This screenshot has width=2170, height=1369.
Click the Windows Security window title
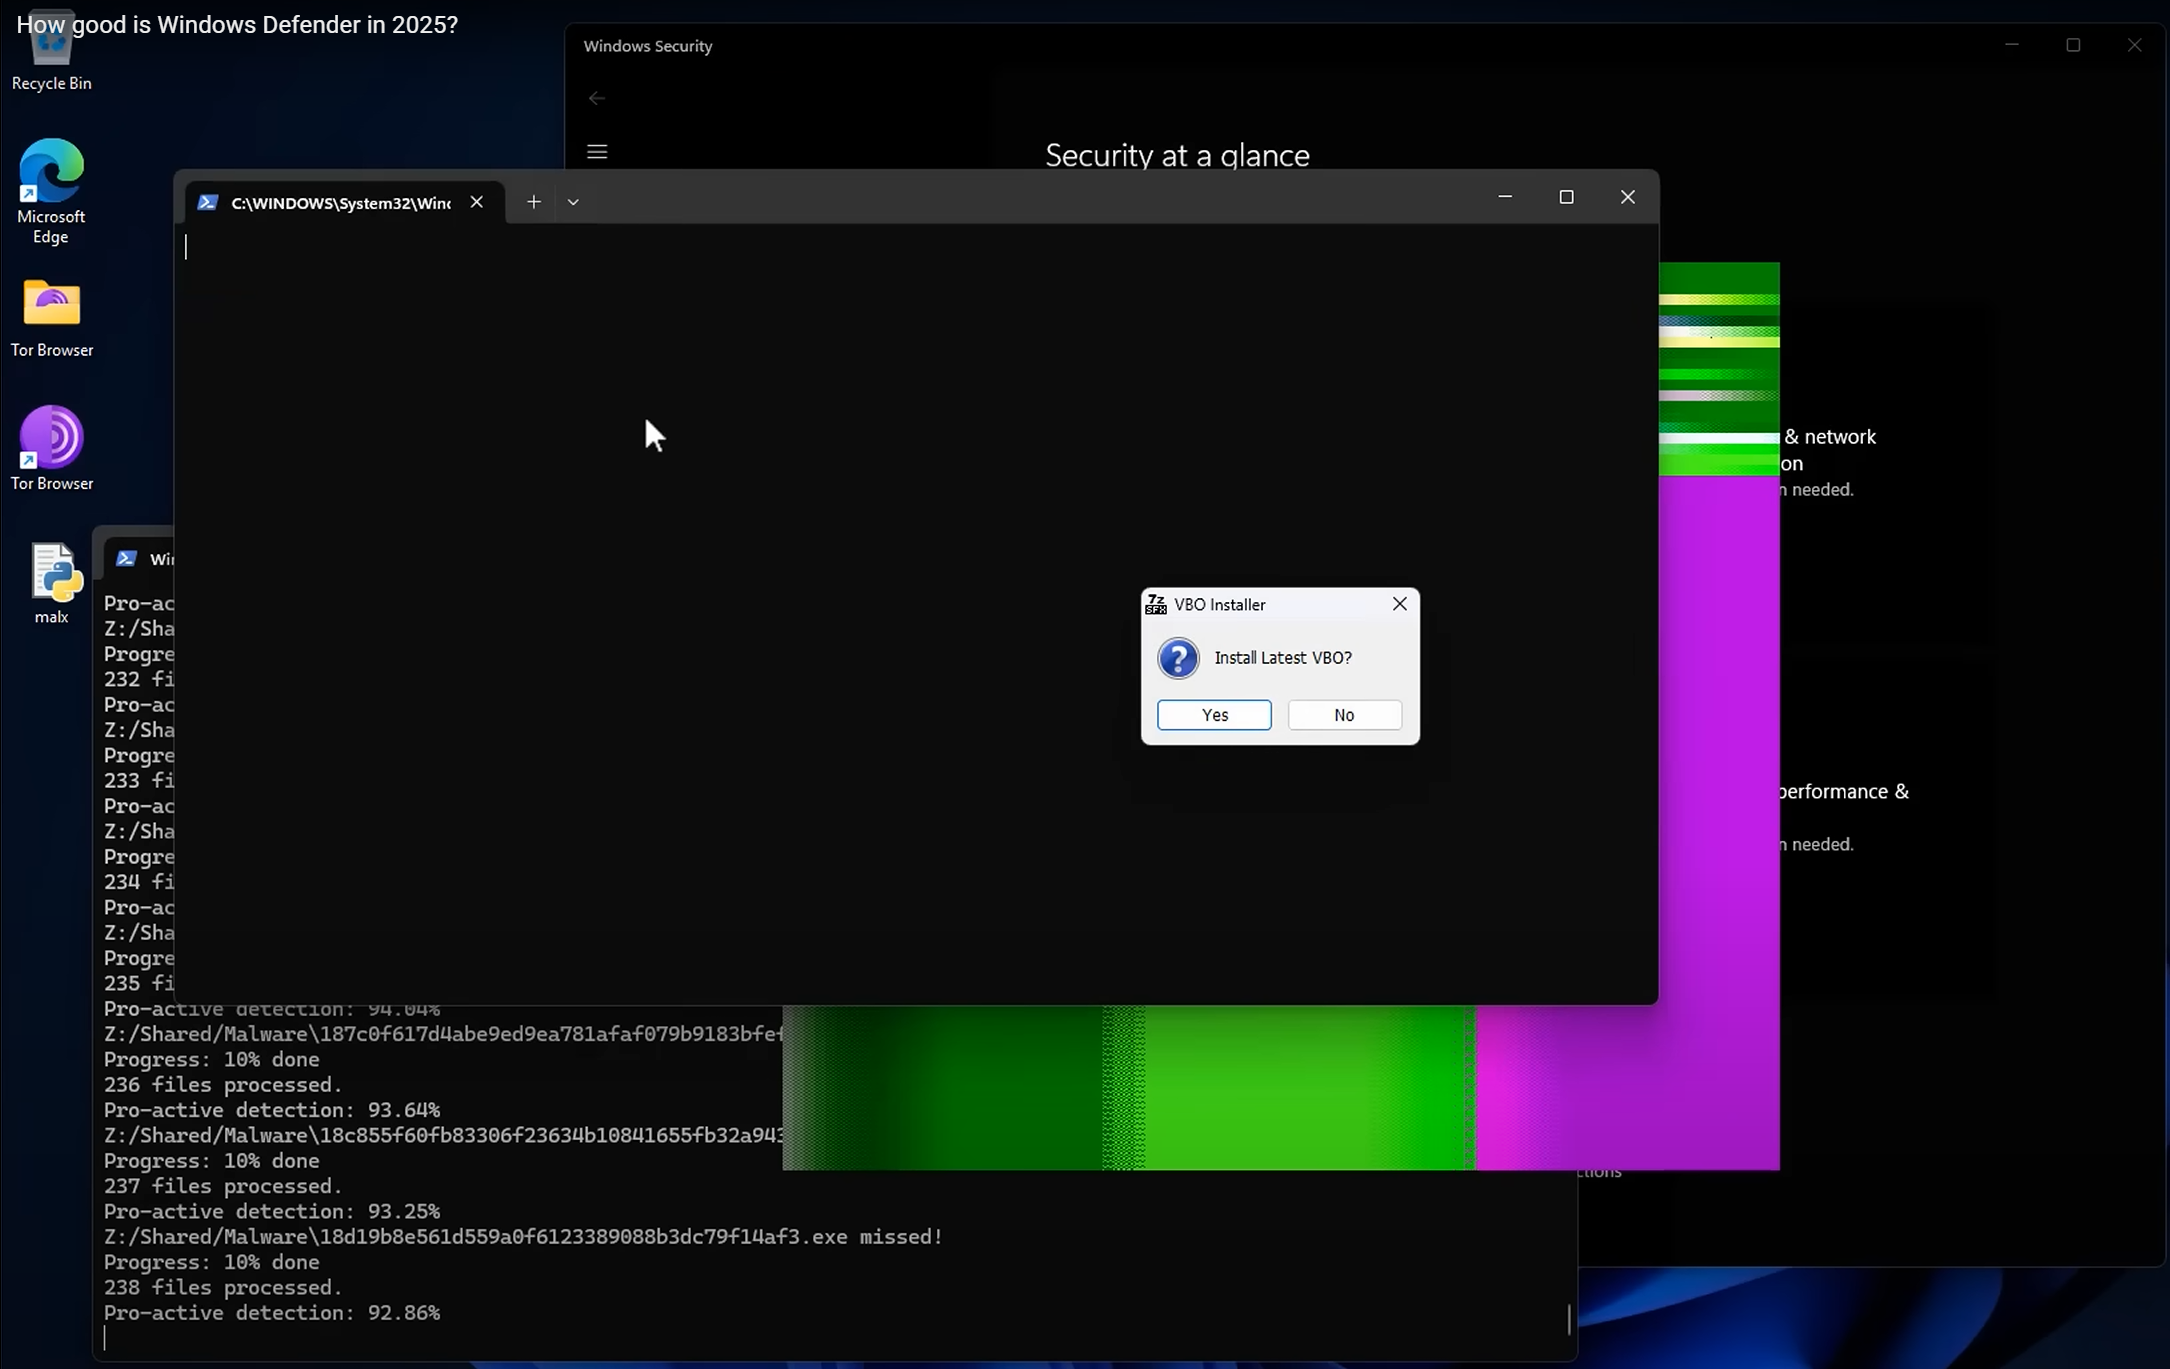coord(648,46)
